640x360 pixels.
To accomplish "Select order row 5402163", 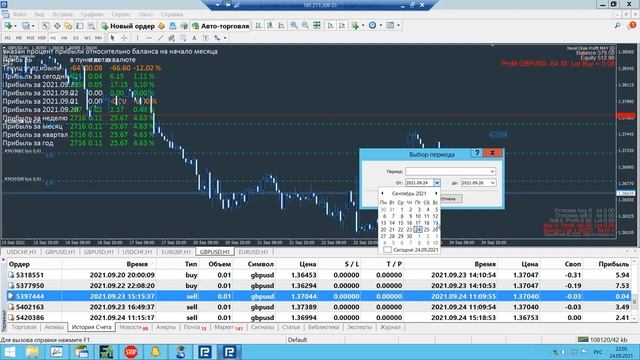I will (319, 307).
